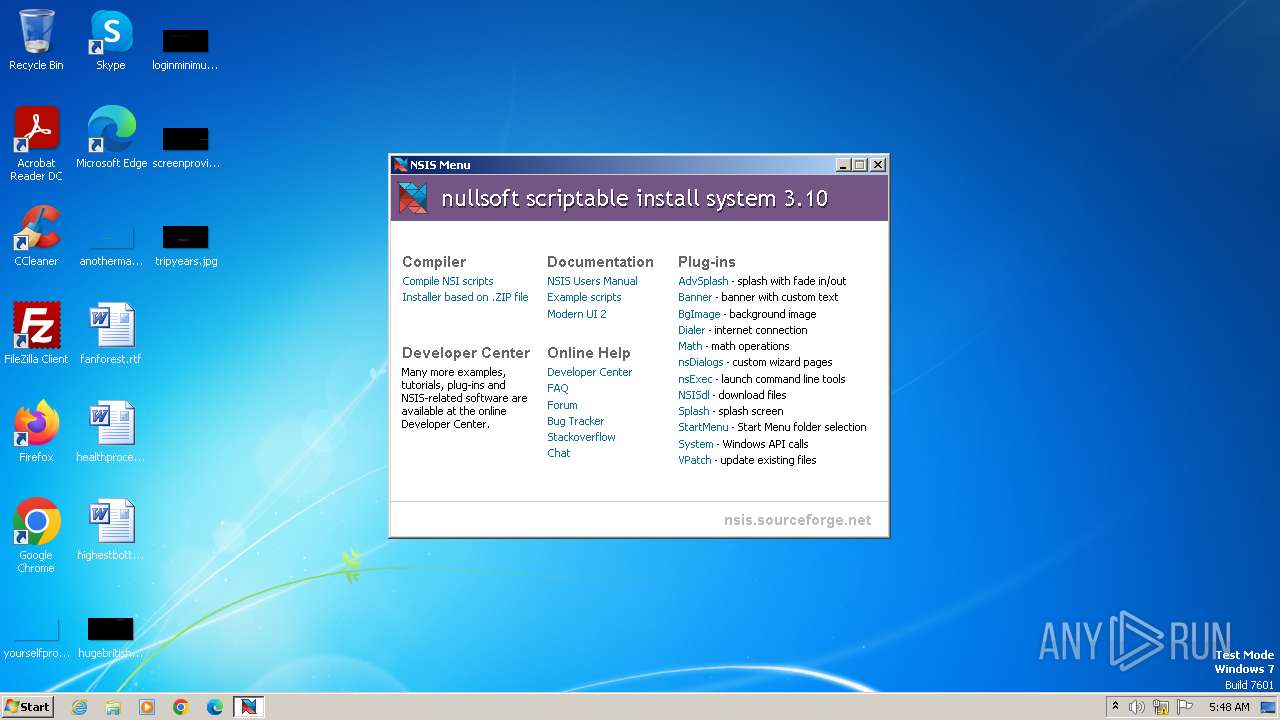Click the Show desktop button
Viewport: 1280px width, 720px height.
(1269, 707)
